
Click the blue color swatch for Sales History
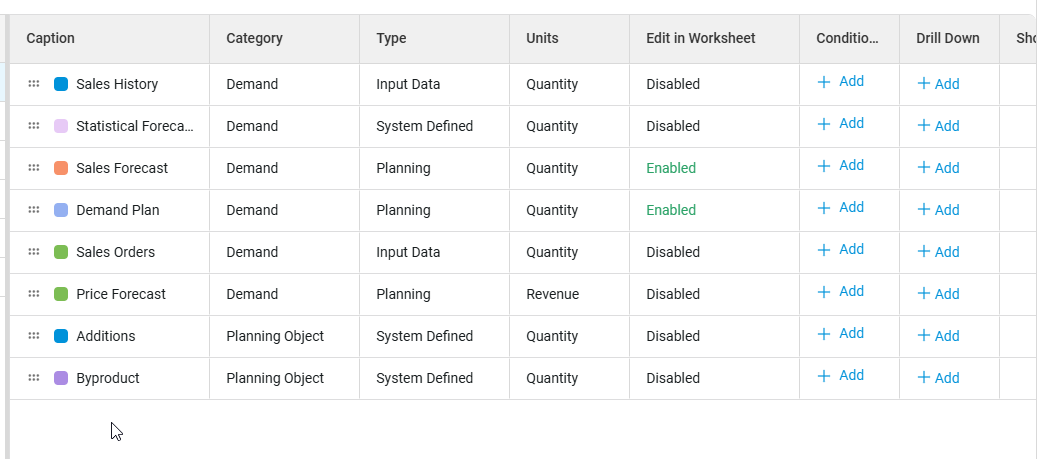(x=61, y=84)
